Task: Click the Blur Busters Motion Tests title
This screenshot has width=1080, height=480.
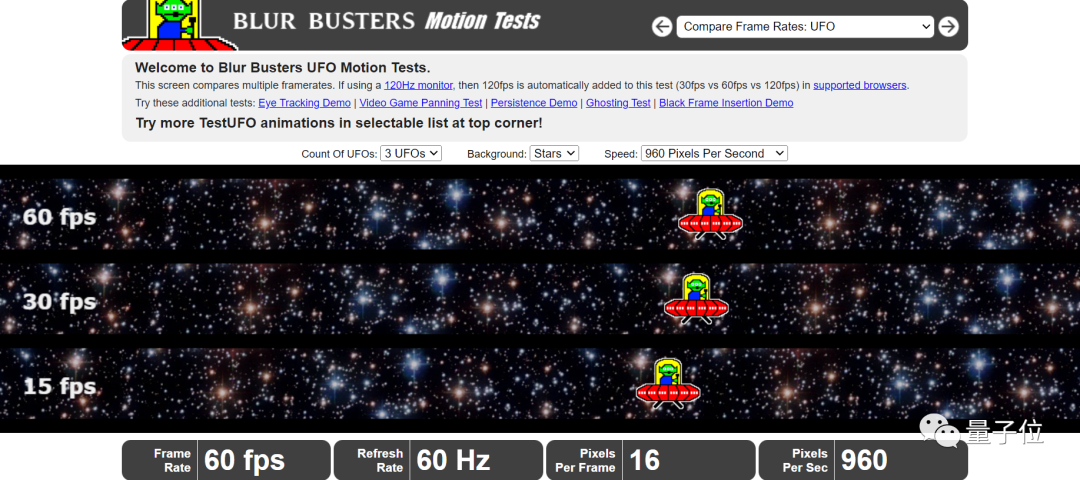Action: 386,21
